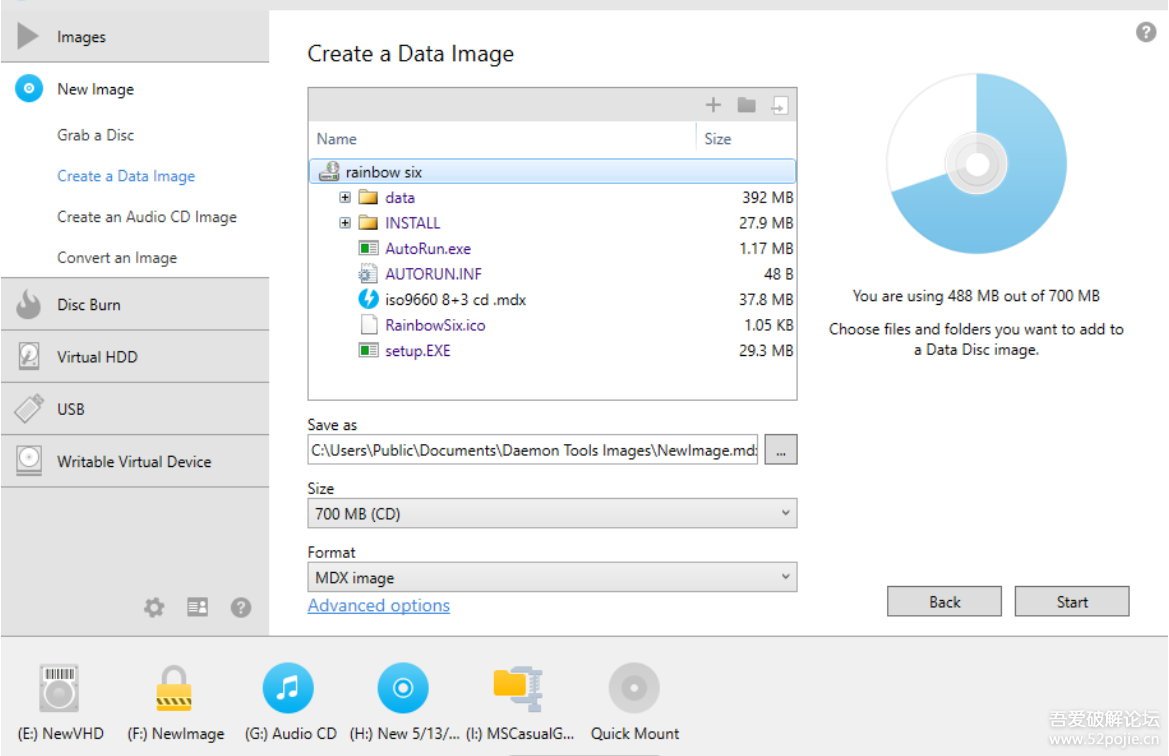Open the Size dropdown showing 700 MB (CD)
1169x756 pixels.
[552, 514]
